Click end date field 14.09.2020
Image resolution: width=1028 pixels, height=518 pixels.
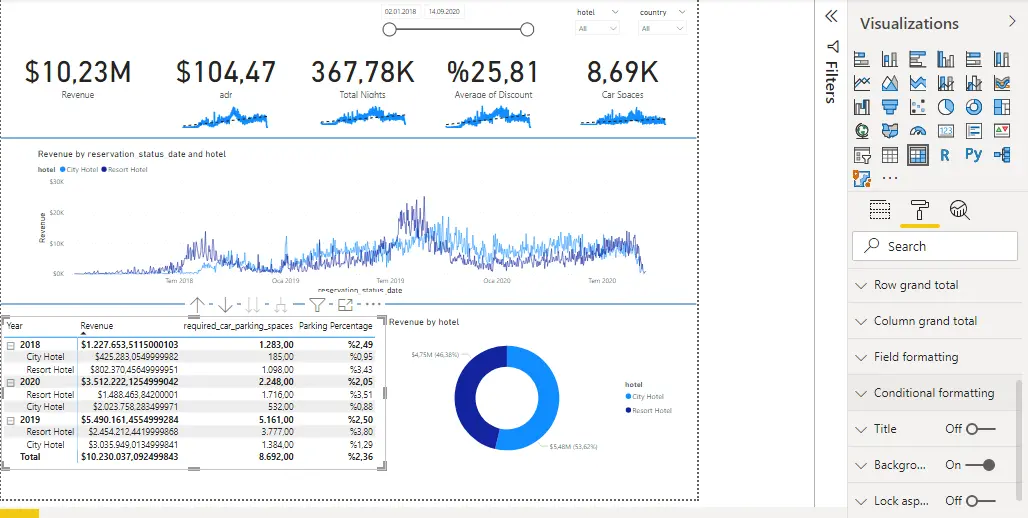pos(445,12)
